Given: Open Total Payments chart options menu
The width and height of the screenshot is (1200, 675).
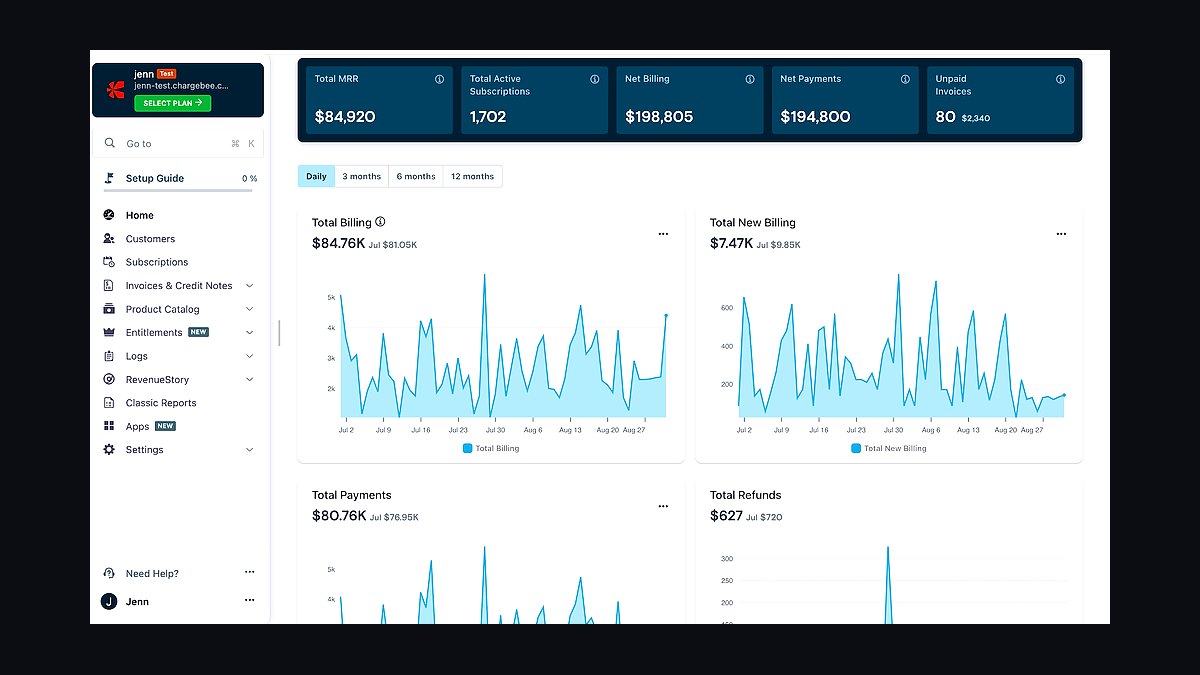Looking at the screenshot, I should pyautogui.click(x=663, y=506).
